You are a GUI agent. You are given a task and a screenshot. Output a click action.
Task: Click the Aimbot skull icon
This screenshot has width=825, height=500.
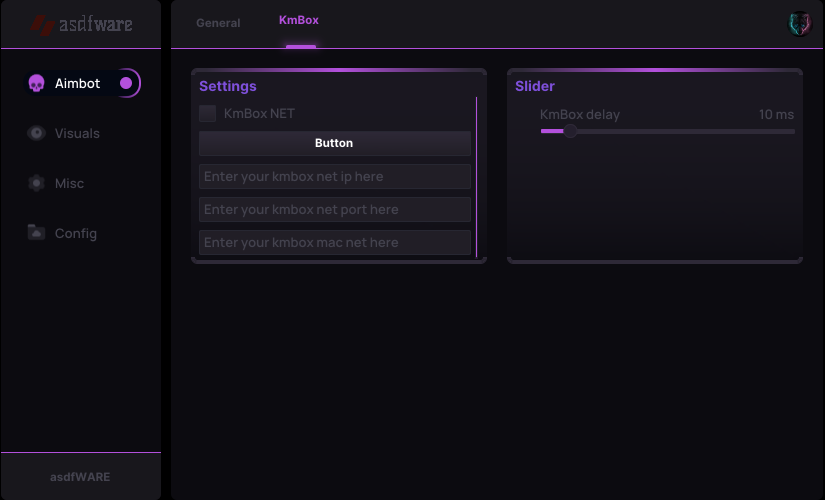pyautogui.click(x=36, y=83)
